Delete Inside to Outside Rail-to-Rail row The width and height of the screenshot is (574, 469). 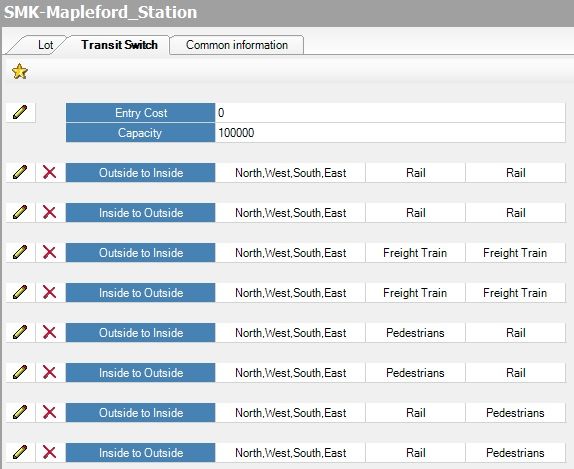[49, 212]
